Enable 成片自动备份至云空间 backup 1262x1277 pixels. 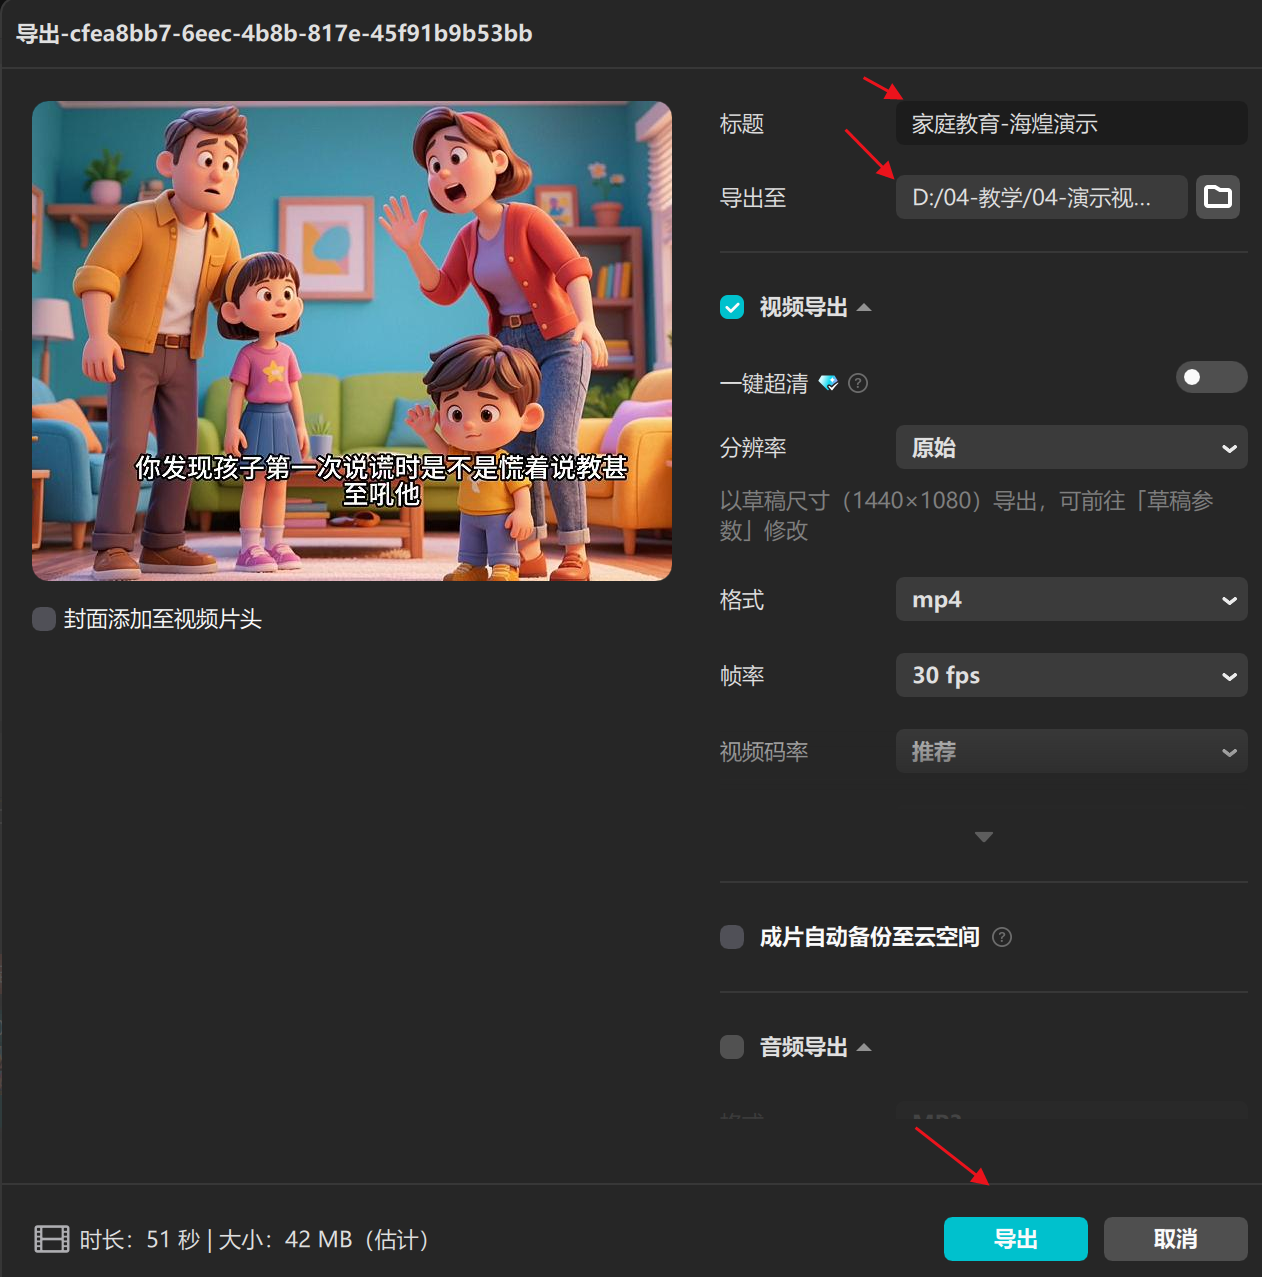732,937
